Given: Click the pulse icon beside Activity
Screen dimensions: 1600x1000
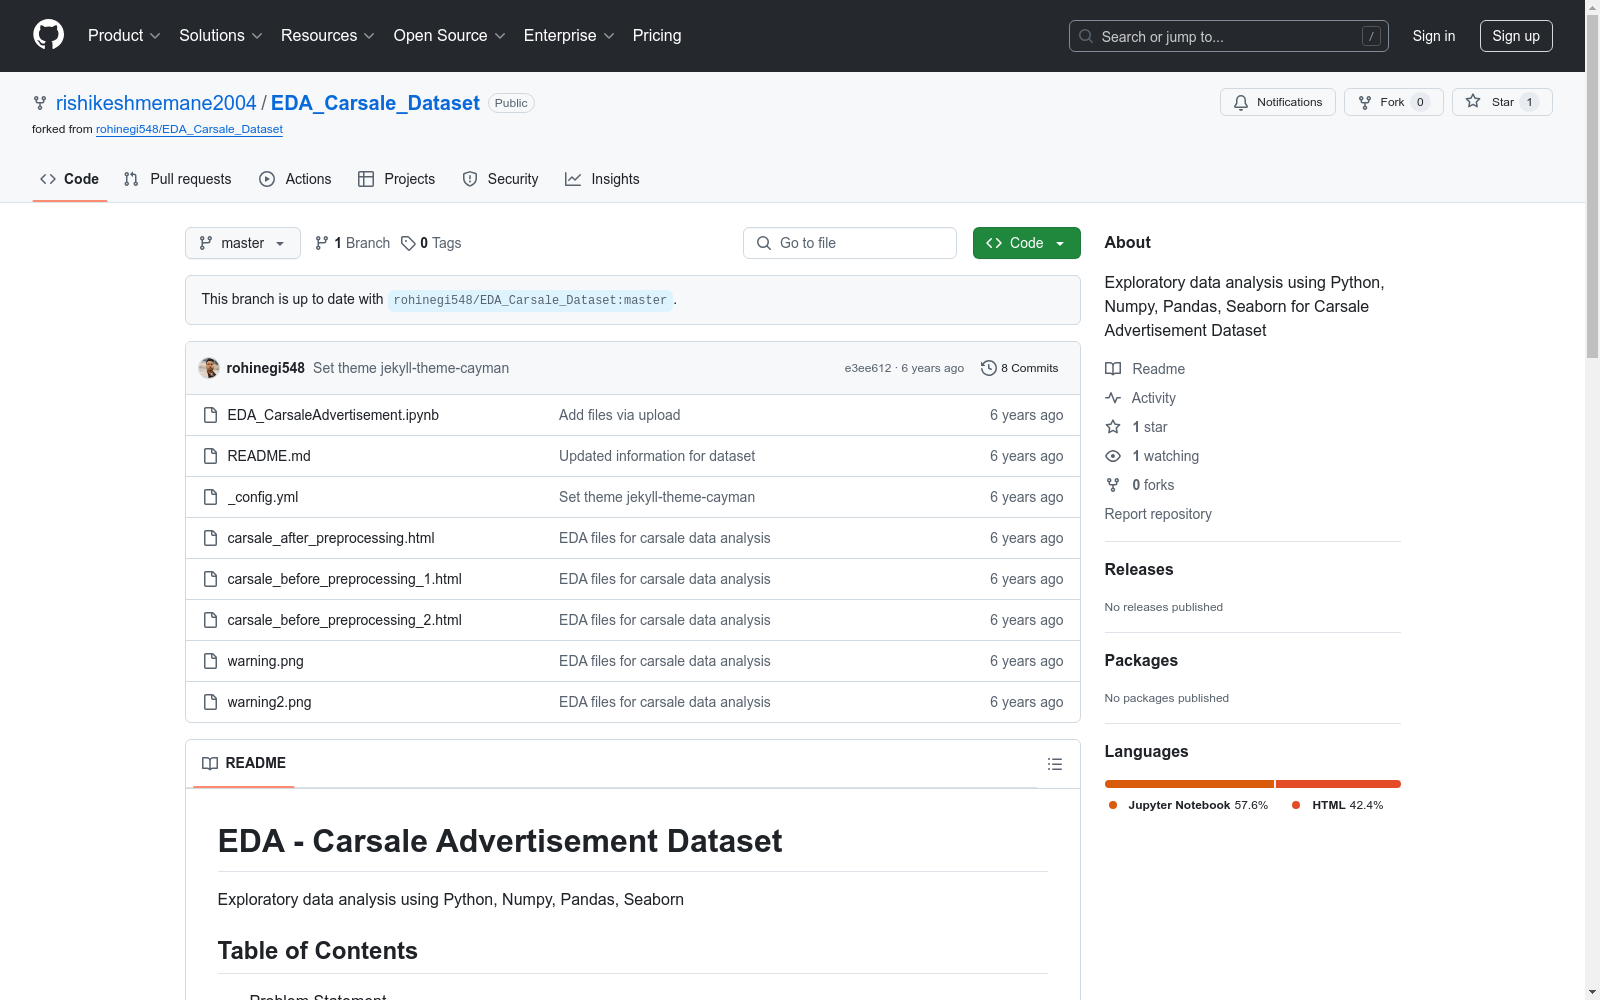Looking at the screenshot, I should [1113, 398].
